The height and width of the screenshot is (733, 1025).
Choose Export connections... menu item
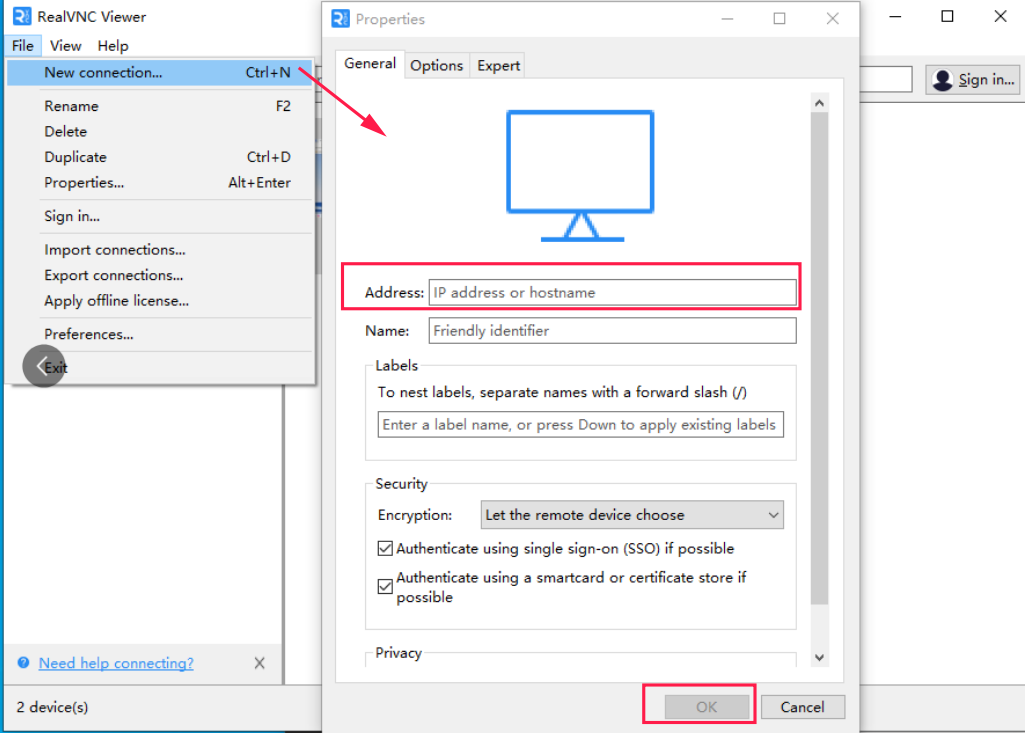click(x=160, y=275)
